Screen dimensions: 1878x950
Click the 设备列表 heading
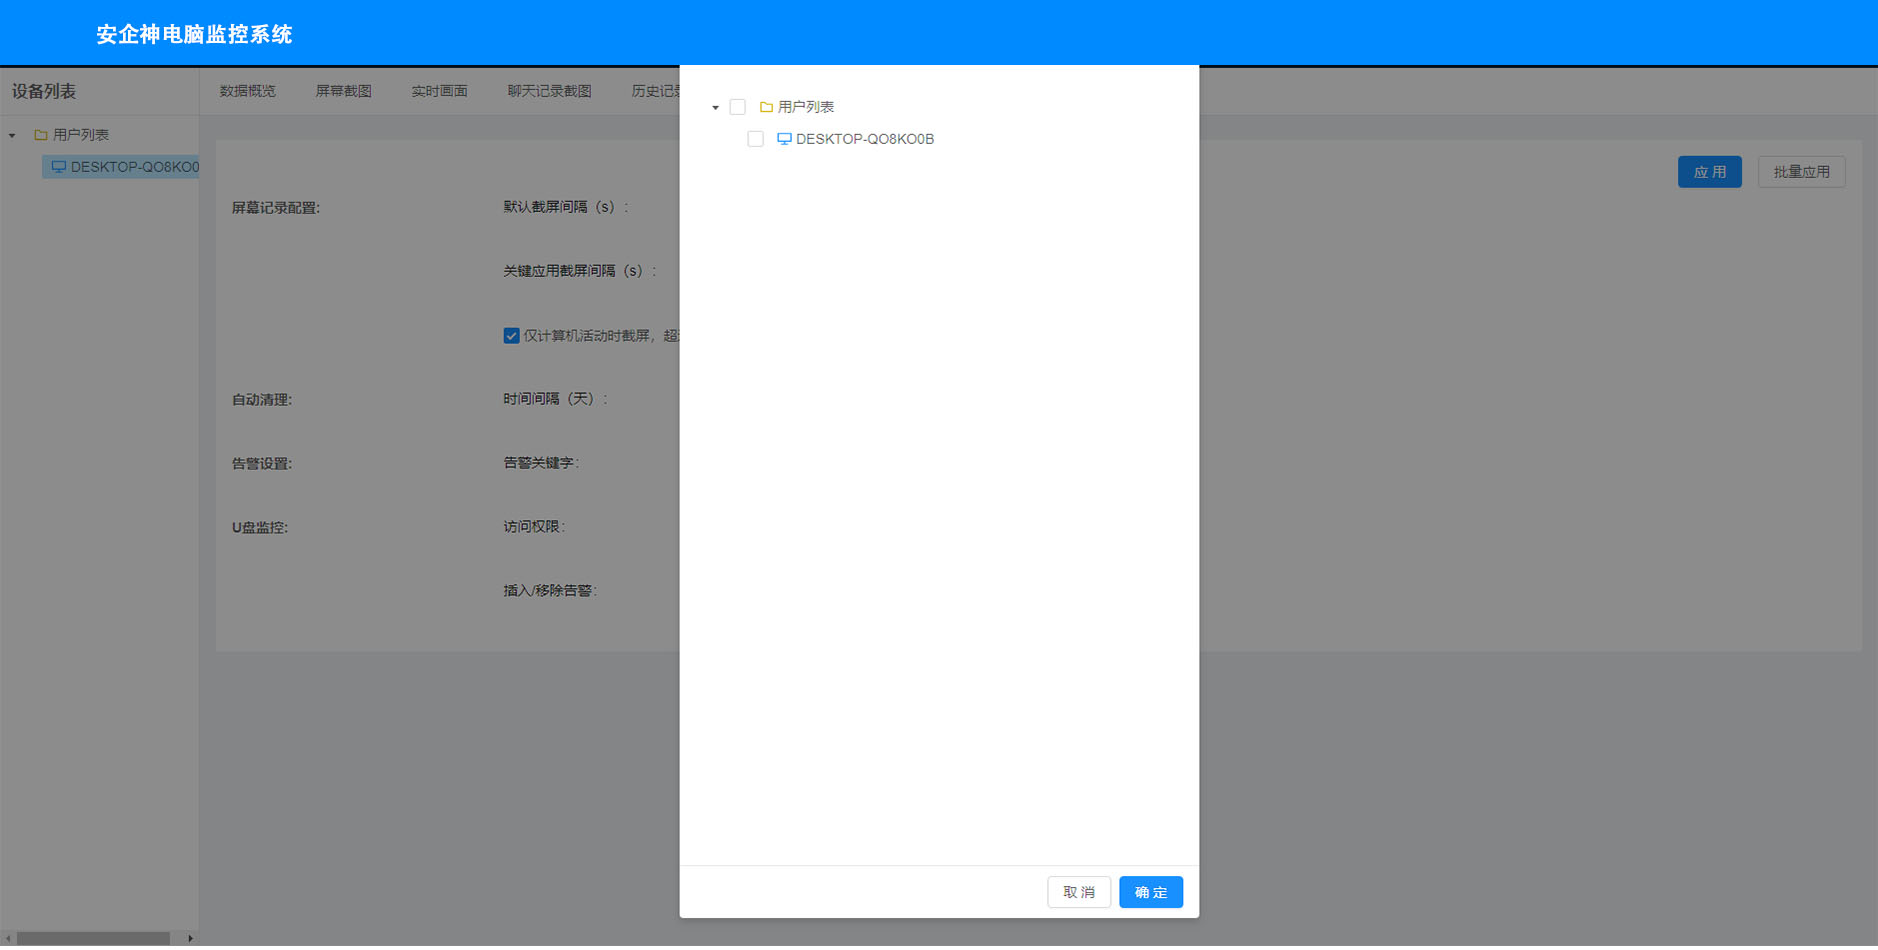pyautogui.click(x=44, y=91)
